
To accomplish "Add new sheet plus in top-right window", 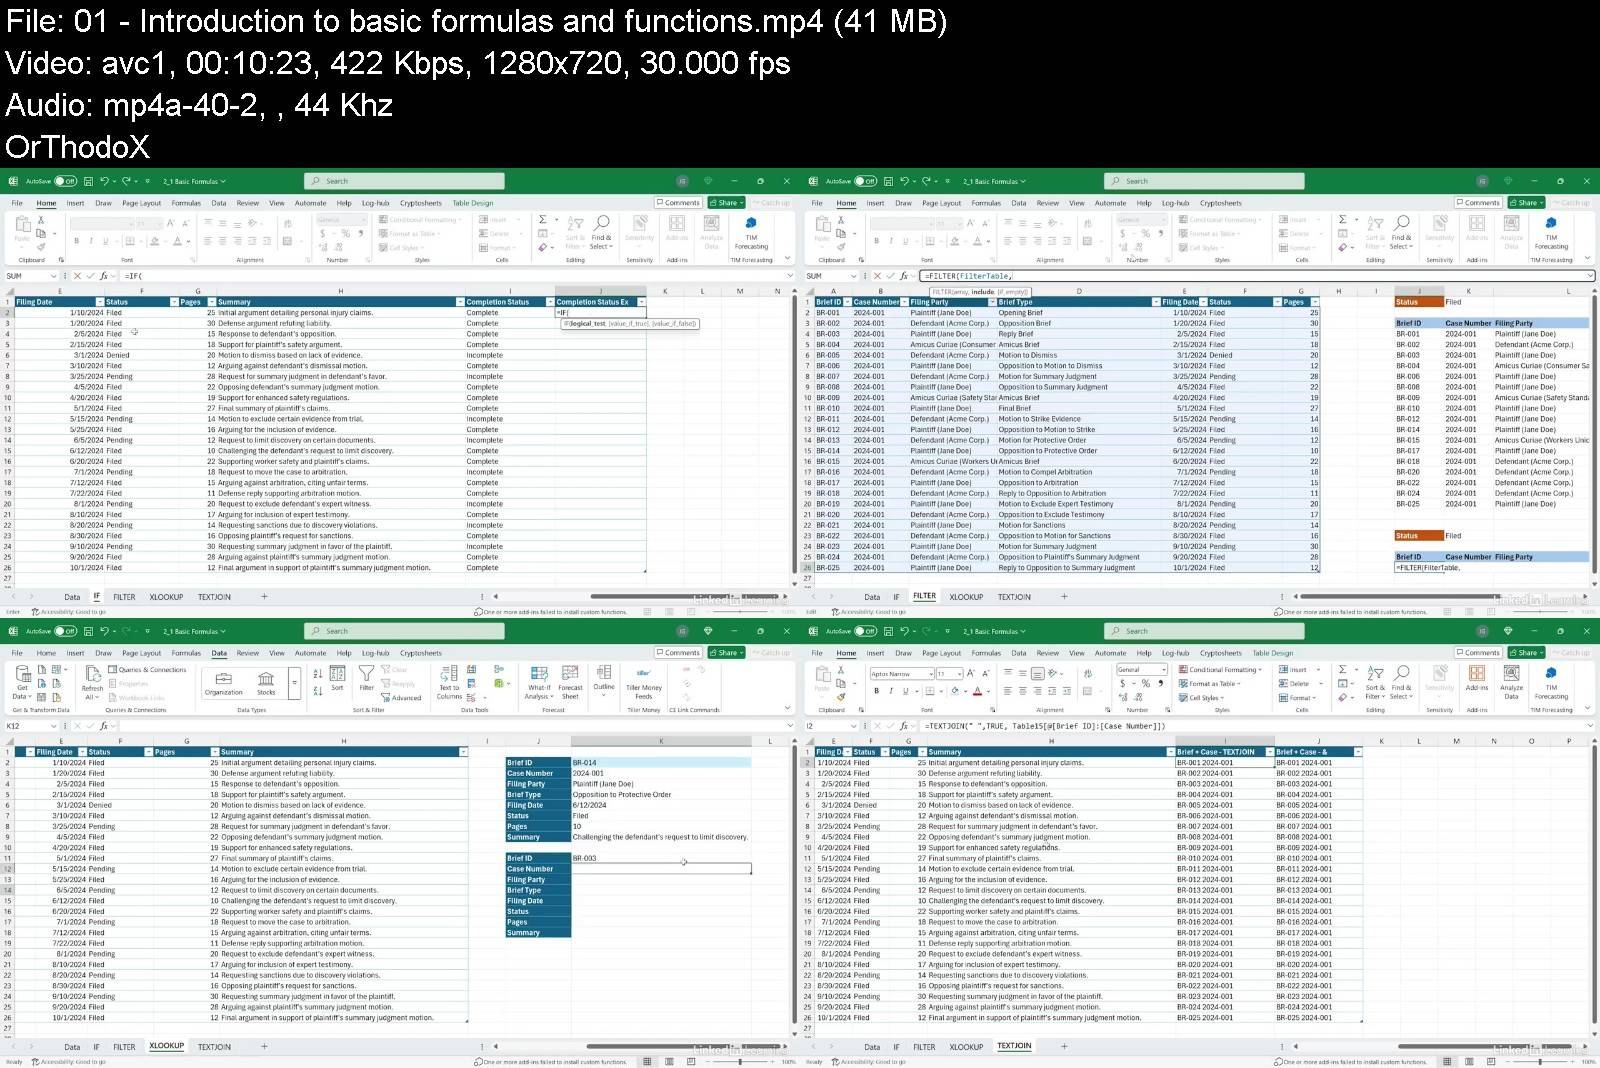I will pos(1064,597).
